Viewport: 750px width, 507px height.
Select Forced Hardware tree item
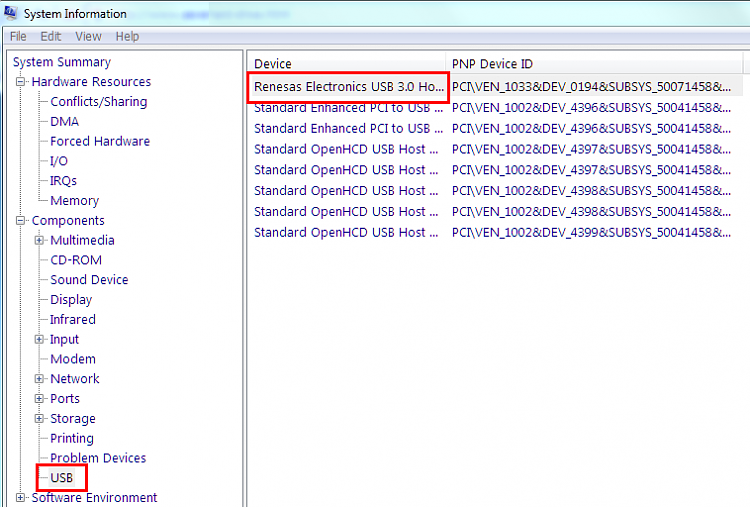click(x=100, y=141)
